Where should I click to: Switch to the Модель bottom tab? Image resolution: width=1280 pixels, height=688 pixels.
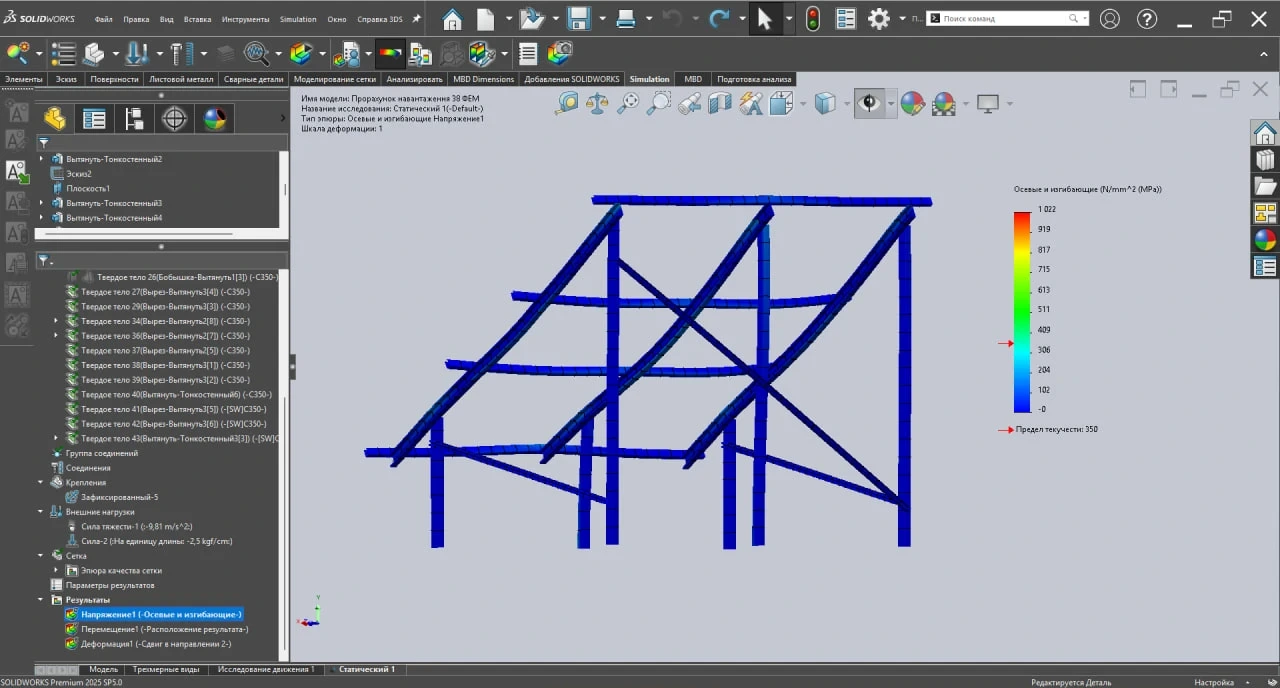point(103,669)
